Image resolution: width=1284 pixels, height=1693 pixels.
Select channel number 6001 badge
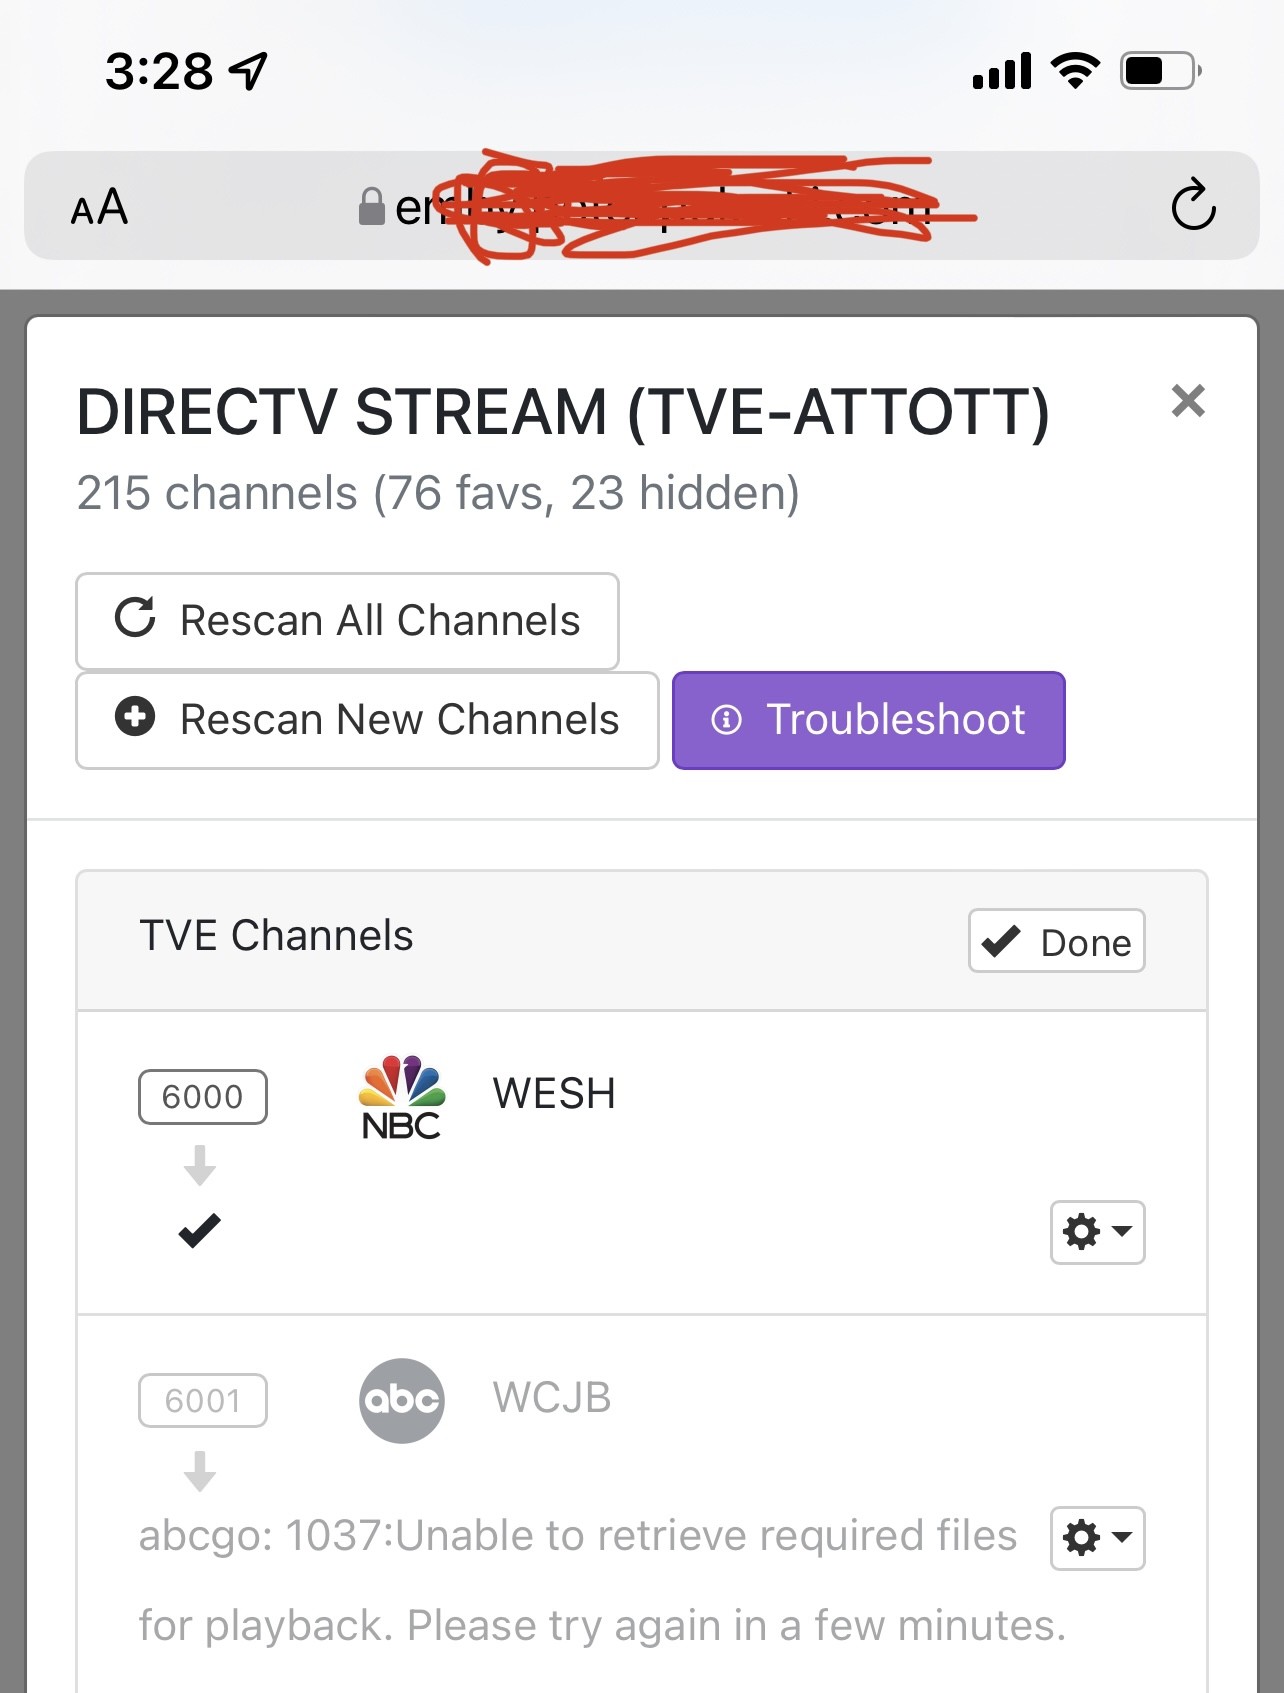tap(202, 1400)
